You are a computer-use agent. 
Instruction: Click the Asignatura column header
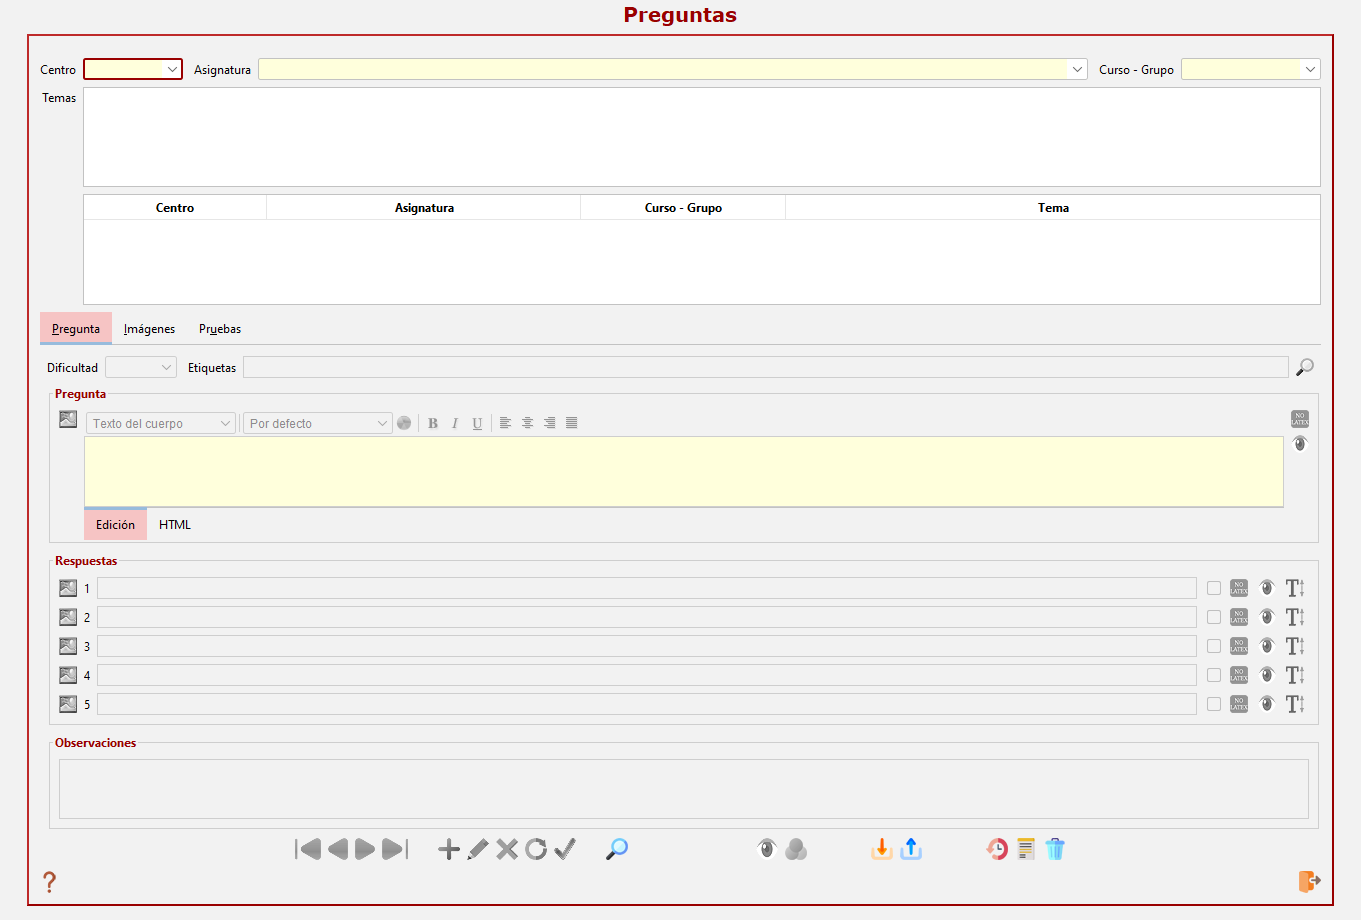pyautogui.click(x=424, y=207)
